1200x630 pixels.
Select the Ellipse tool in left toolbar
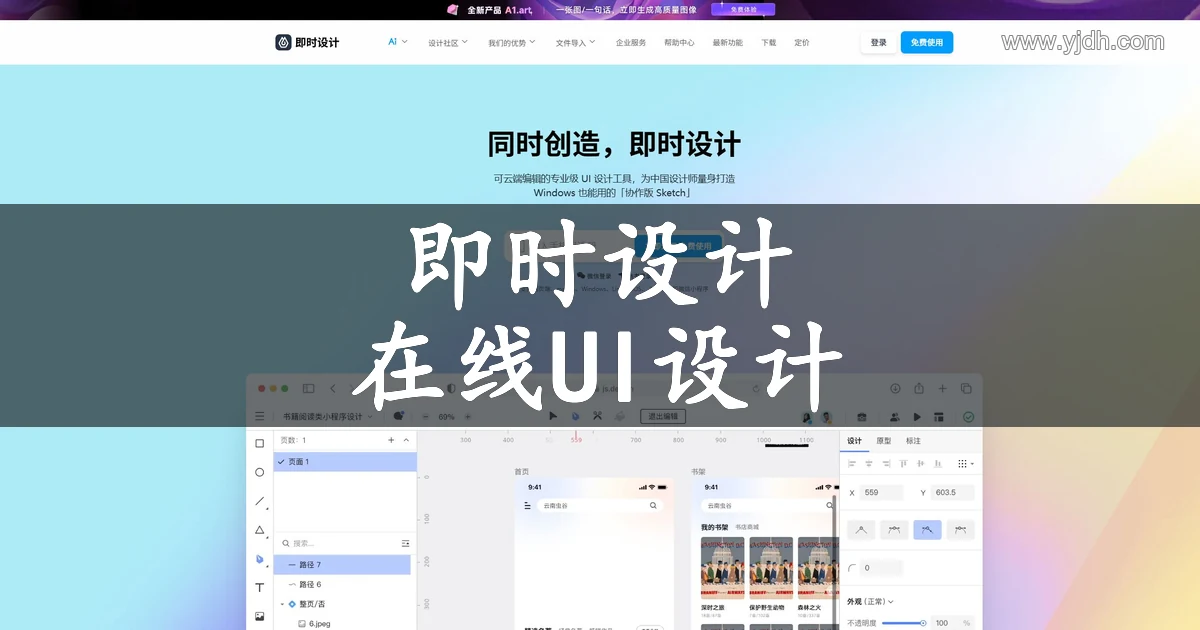[259, 472]
